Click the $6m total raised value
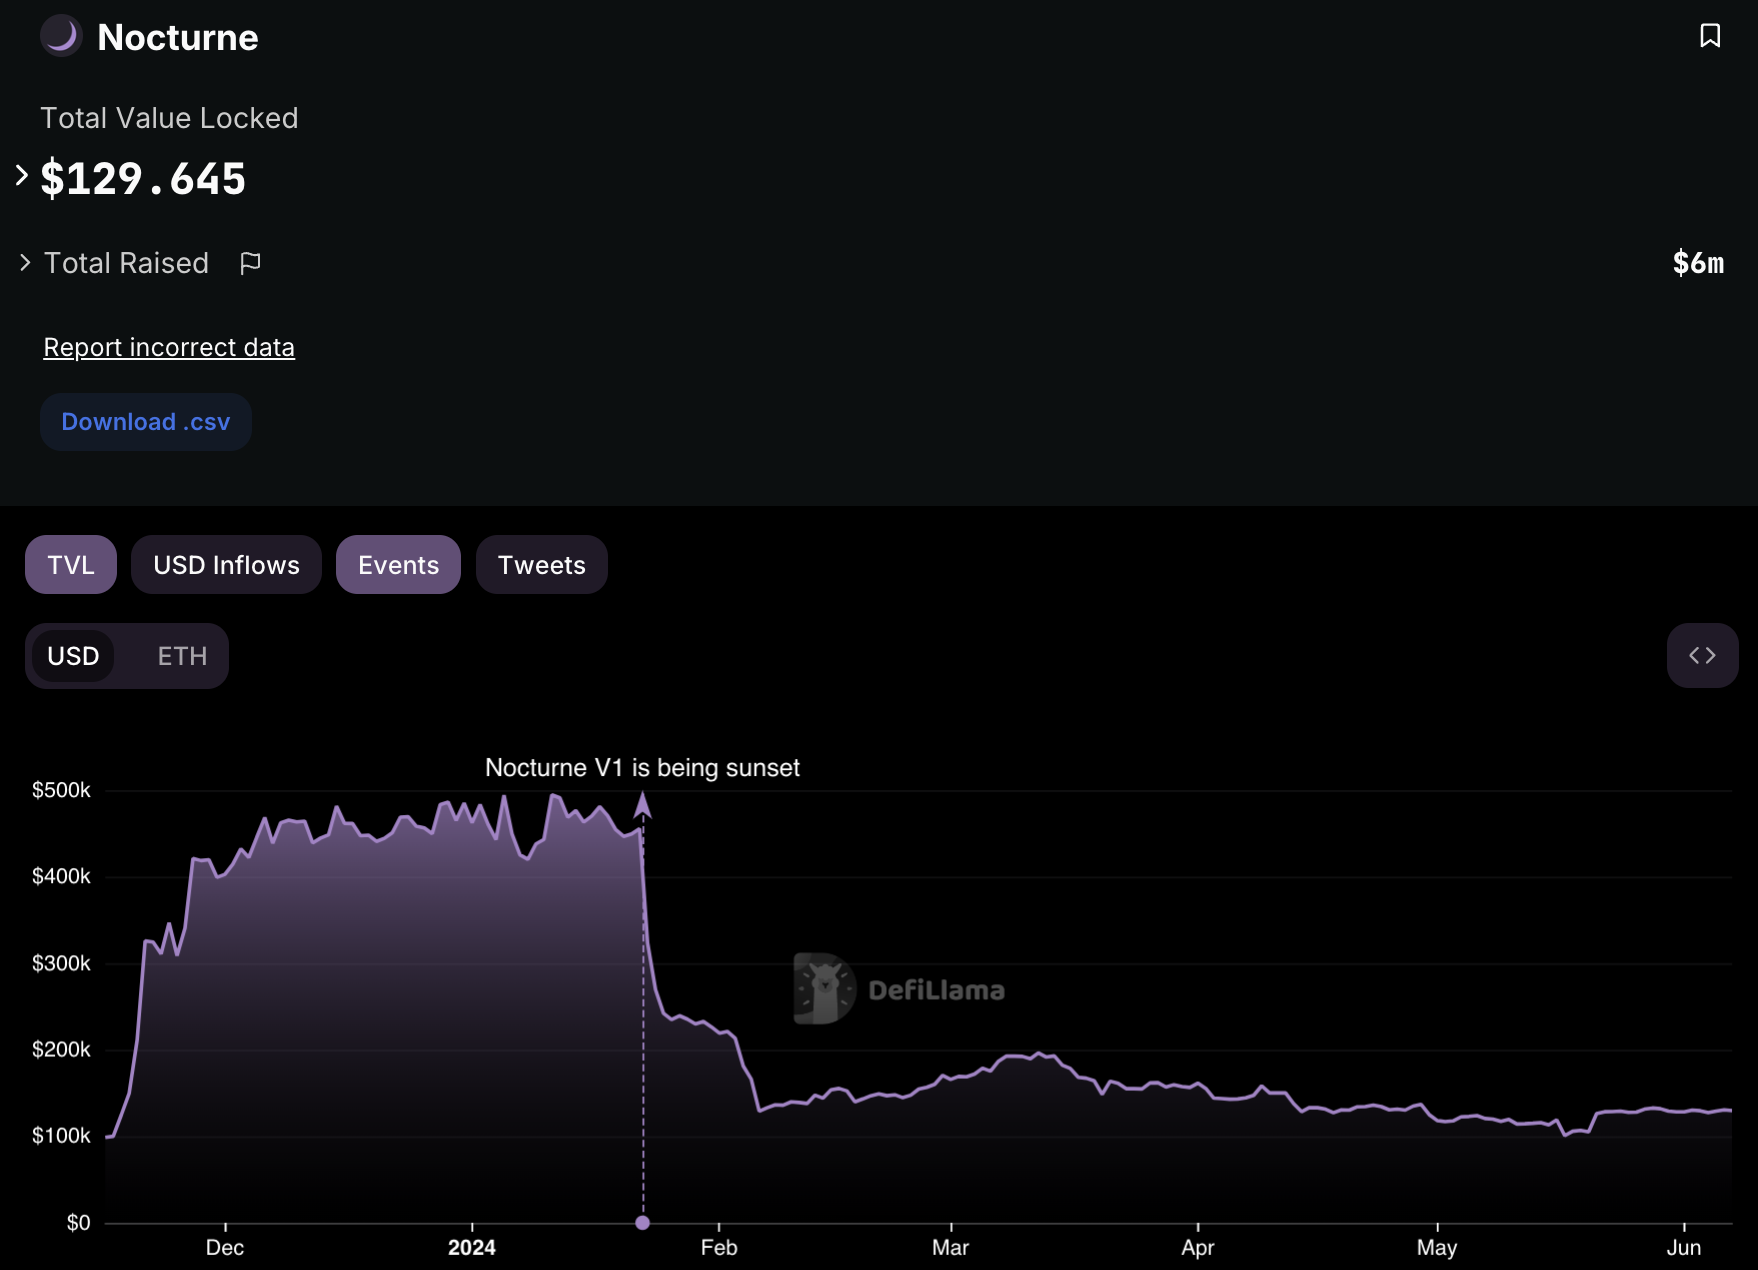Viewport: 1758px width, 1270px height. (1698, 263)
